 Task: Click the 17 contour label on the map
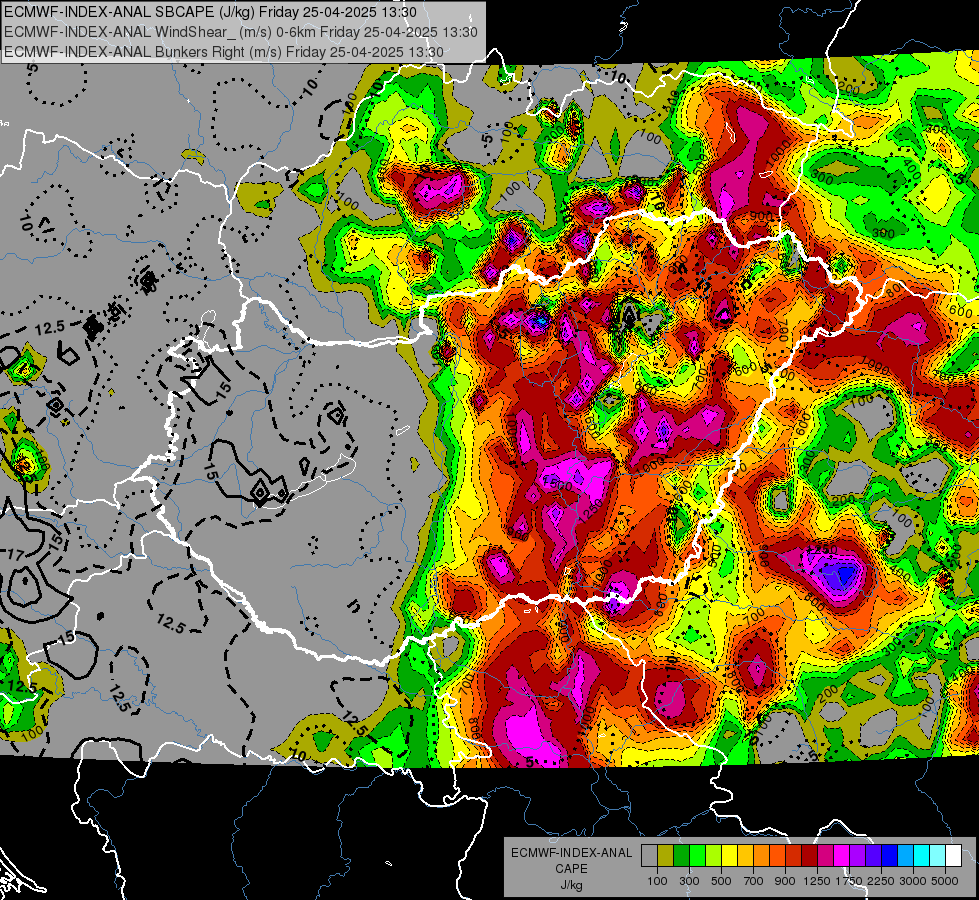(15, 555)
